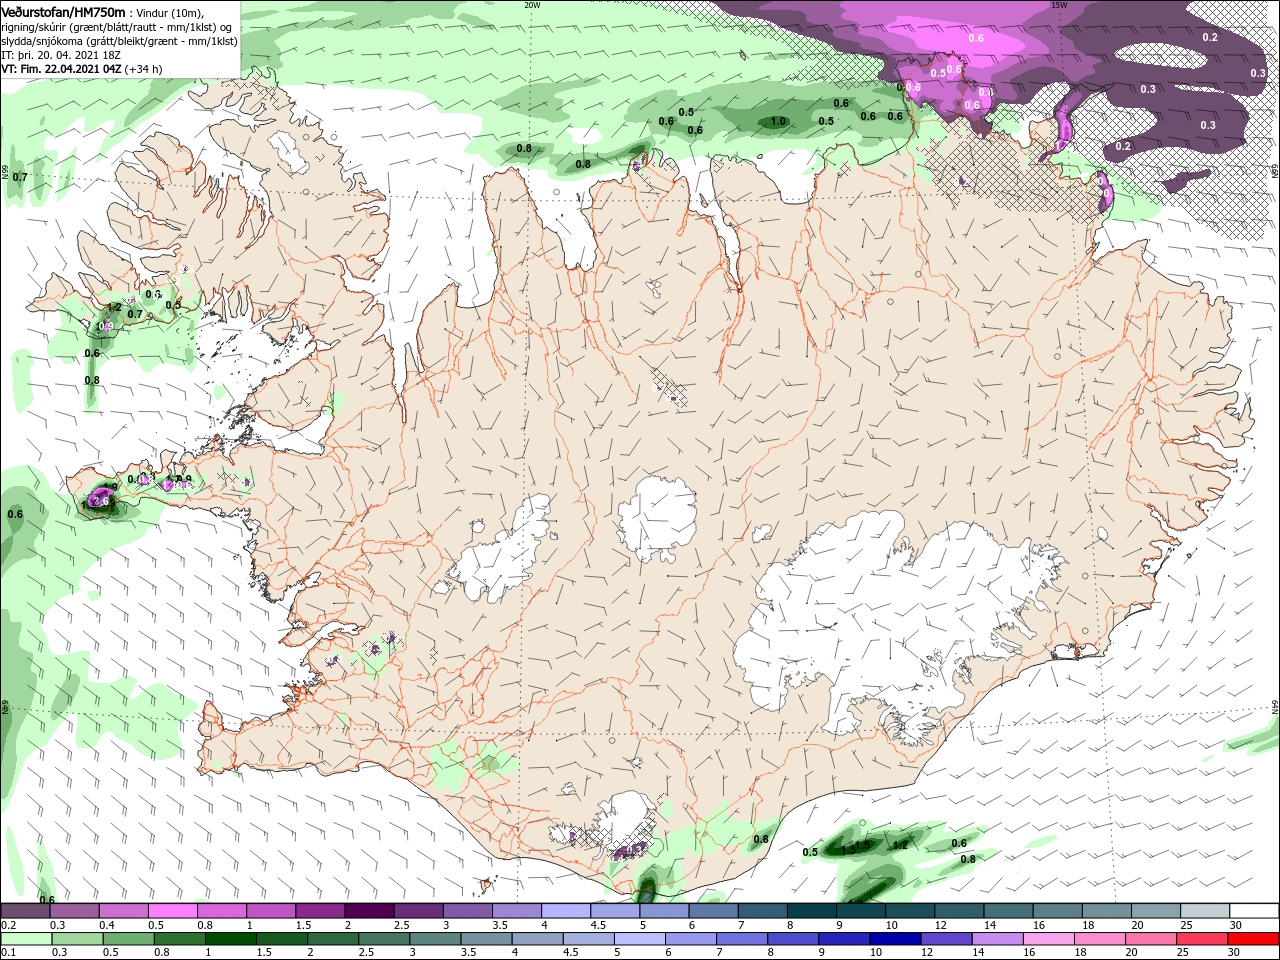Select the rain scale swatch starting at 2.5
Screen dimensions: 1280x960
pos(385,939)
